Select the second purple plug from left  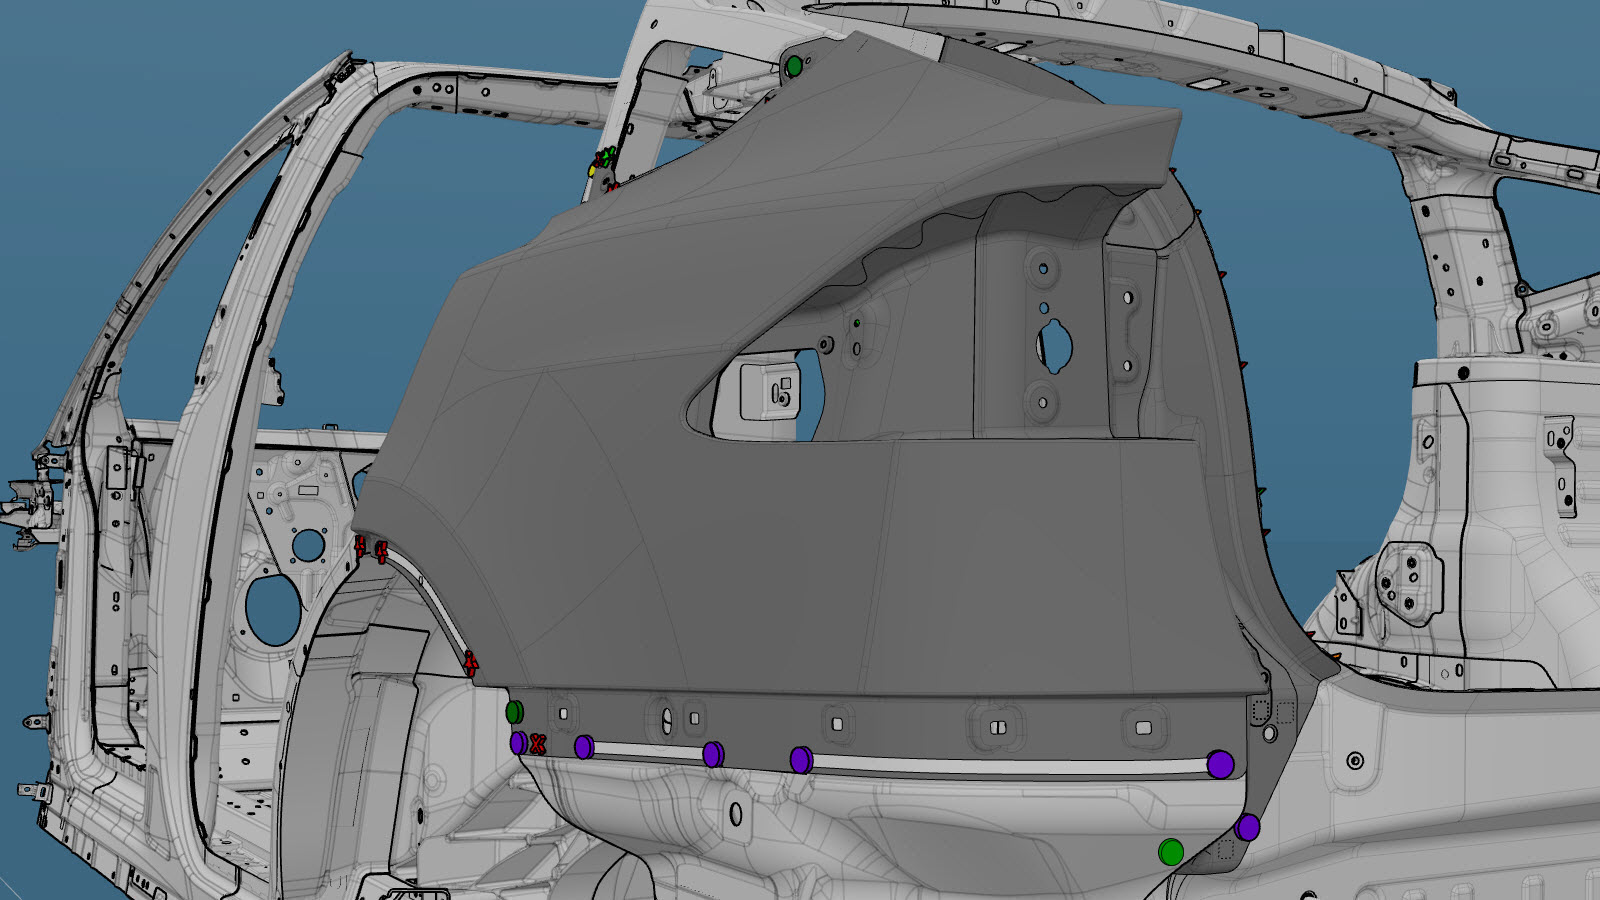(584, 747)
